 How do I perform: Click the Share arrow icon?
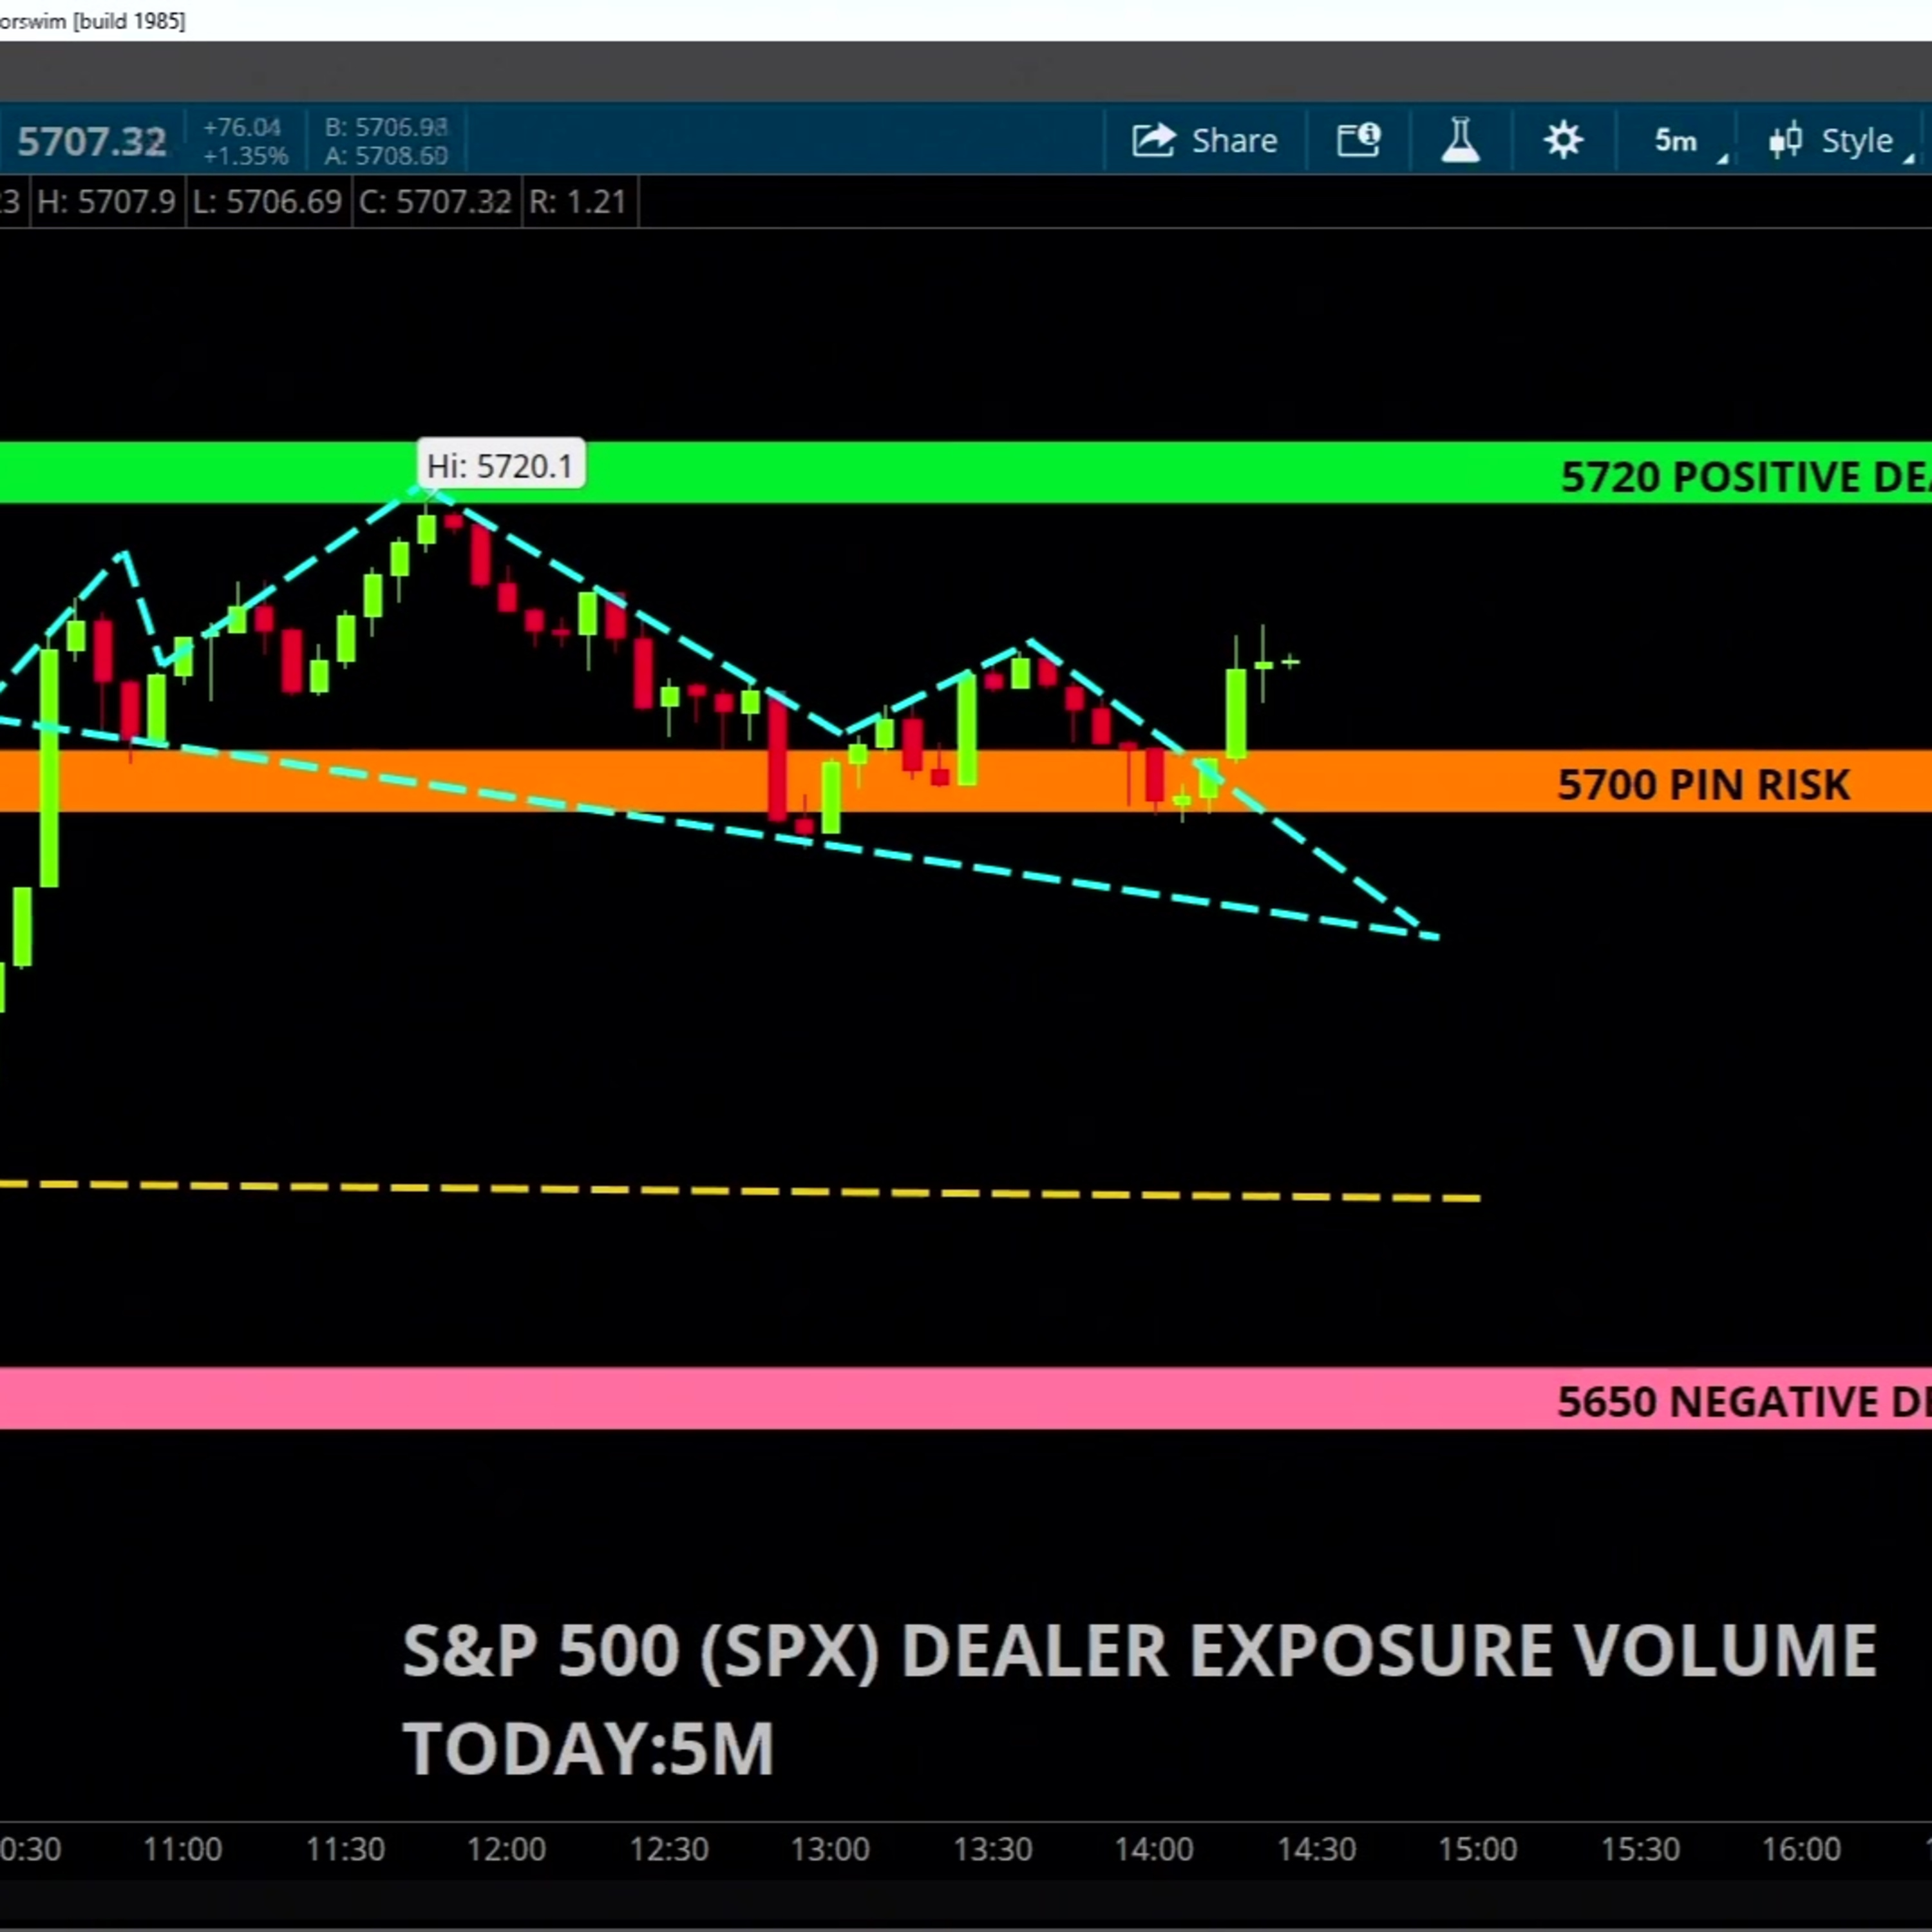pos(1153,140)
